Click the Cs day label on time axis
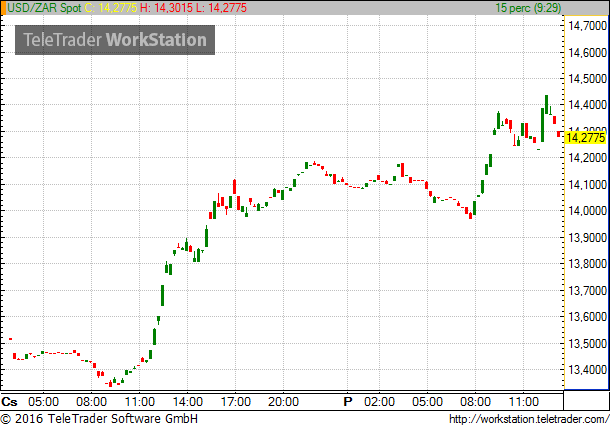 tap(9, 401)
